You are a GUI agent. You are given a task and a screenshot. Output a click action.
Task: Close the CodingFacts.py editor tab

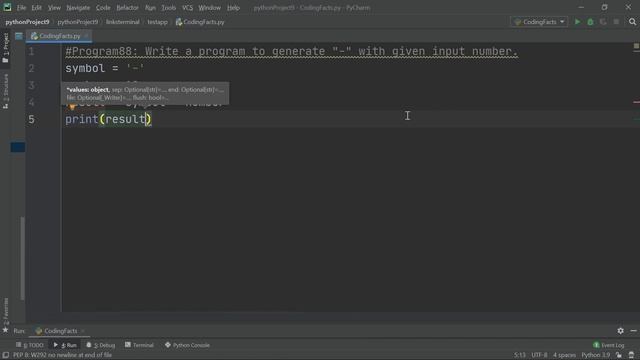(x=86, y=36)
